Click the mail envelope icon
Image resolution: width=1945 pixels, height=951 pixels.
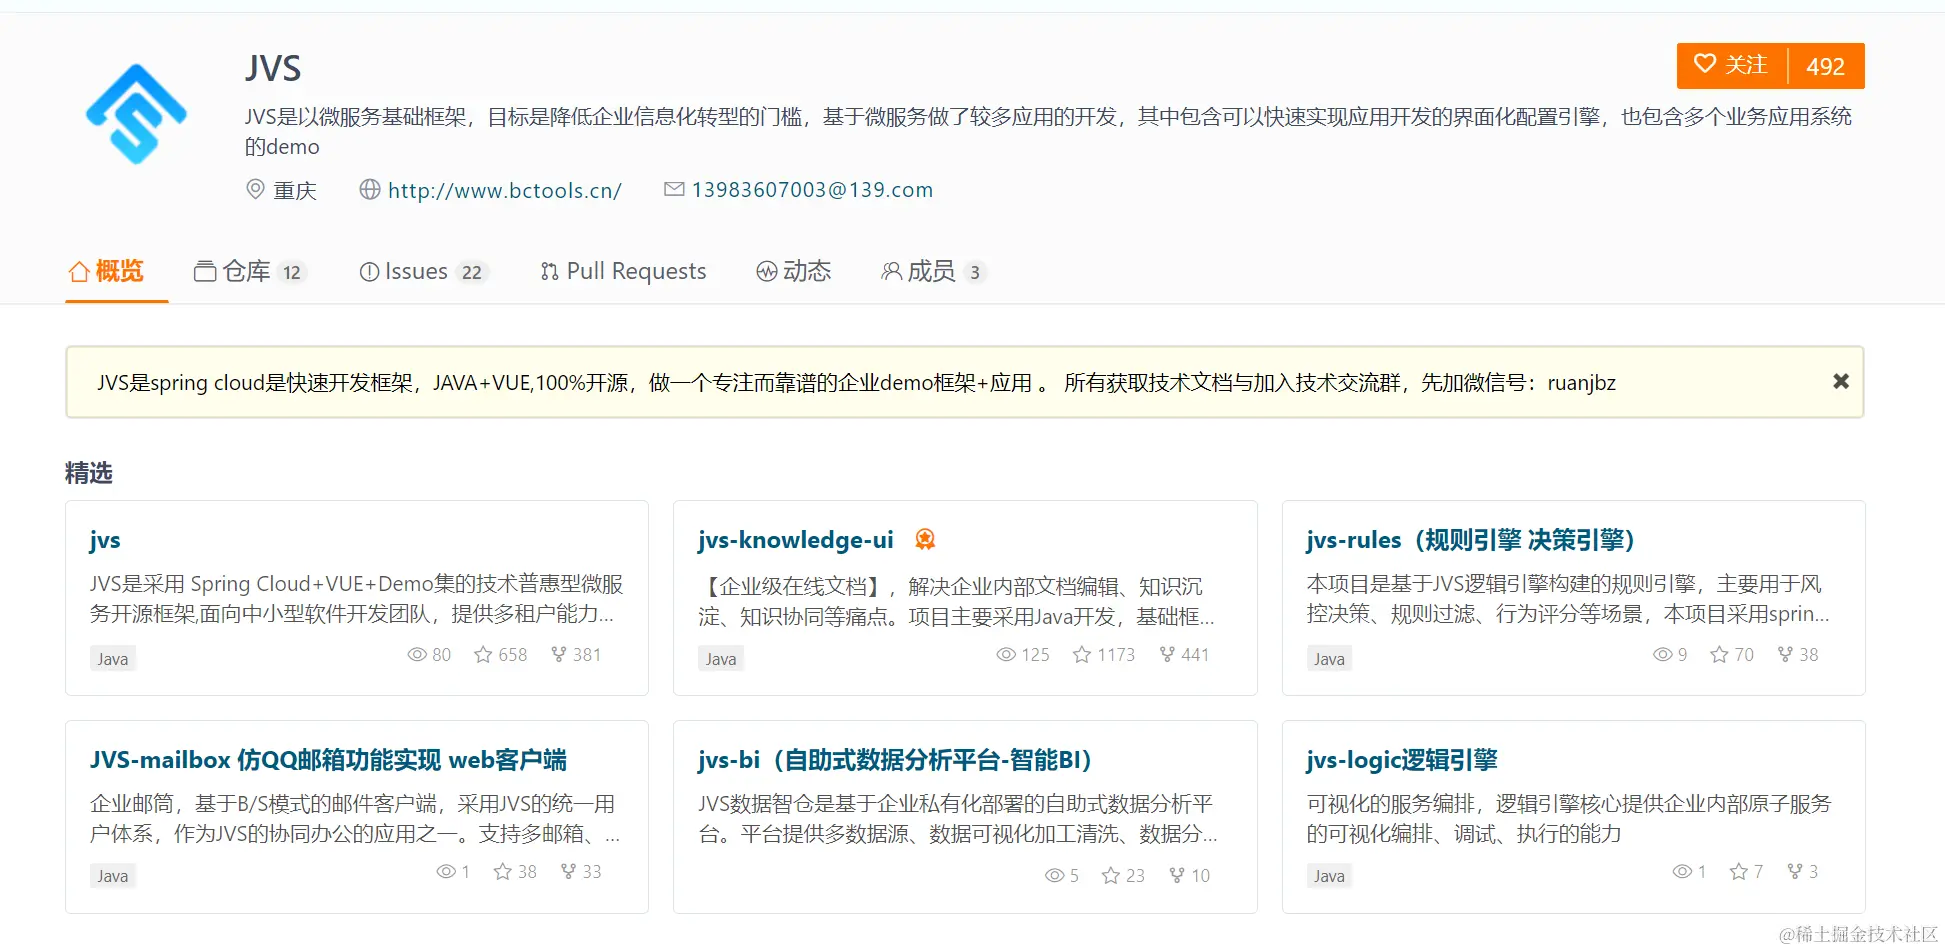(x=674, y=189)
